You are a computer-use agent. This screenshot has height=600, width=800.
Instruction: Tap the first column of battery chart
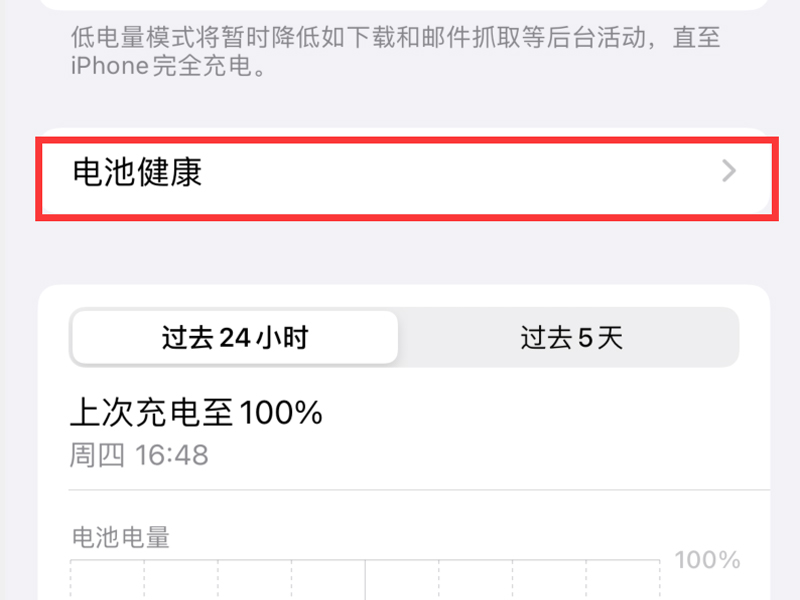(108, 581)
